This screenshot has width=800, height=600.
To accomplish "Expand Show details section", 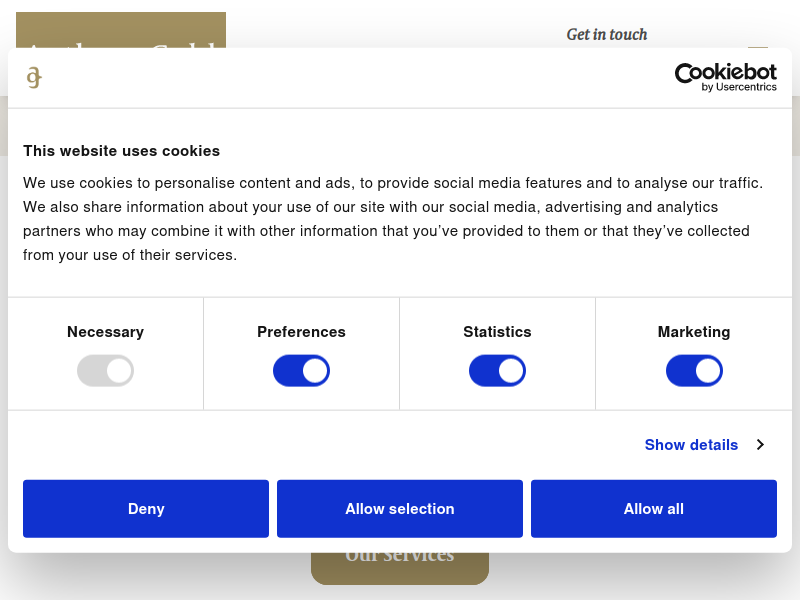I will point(691,444).
